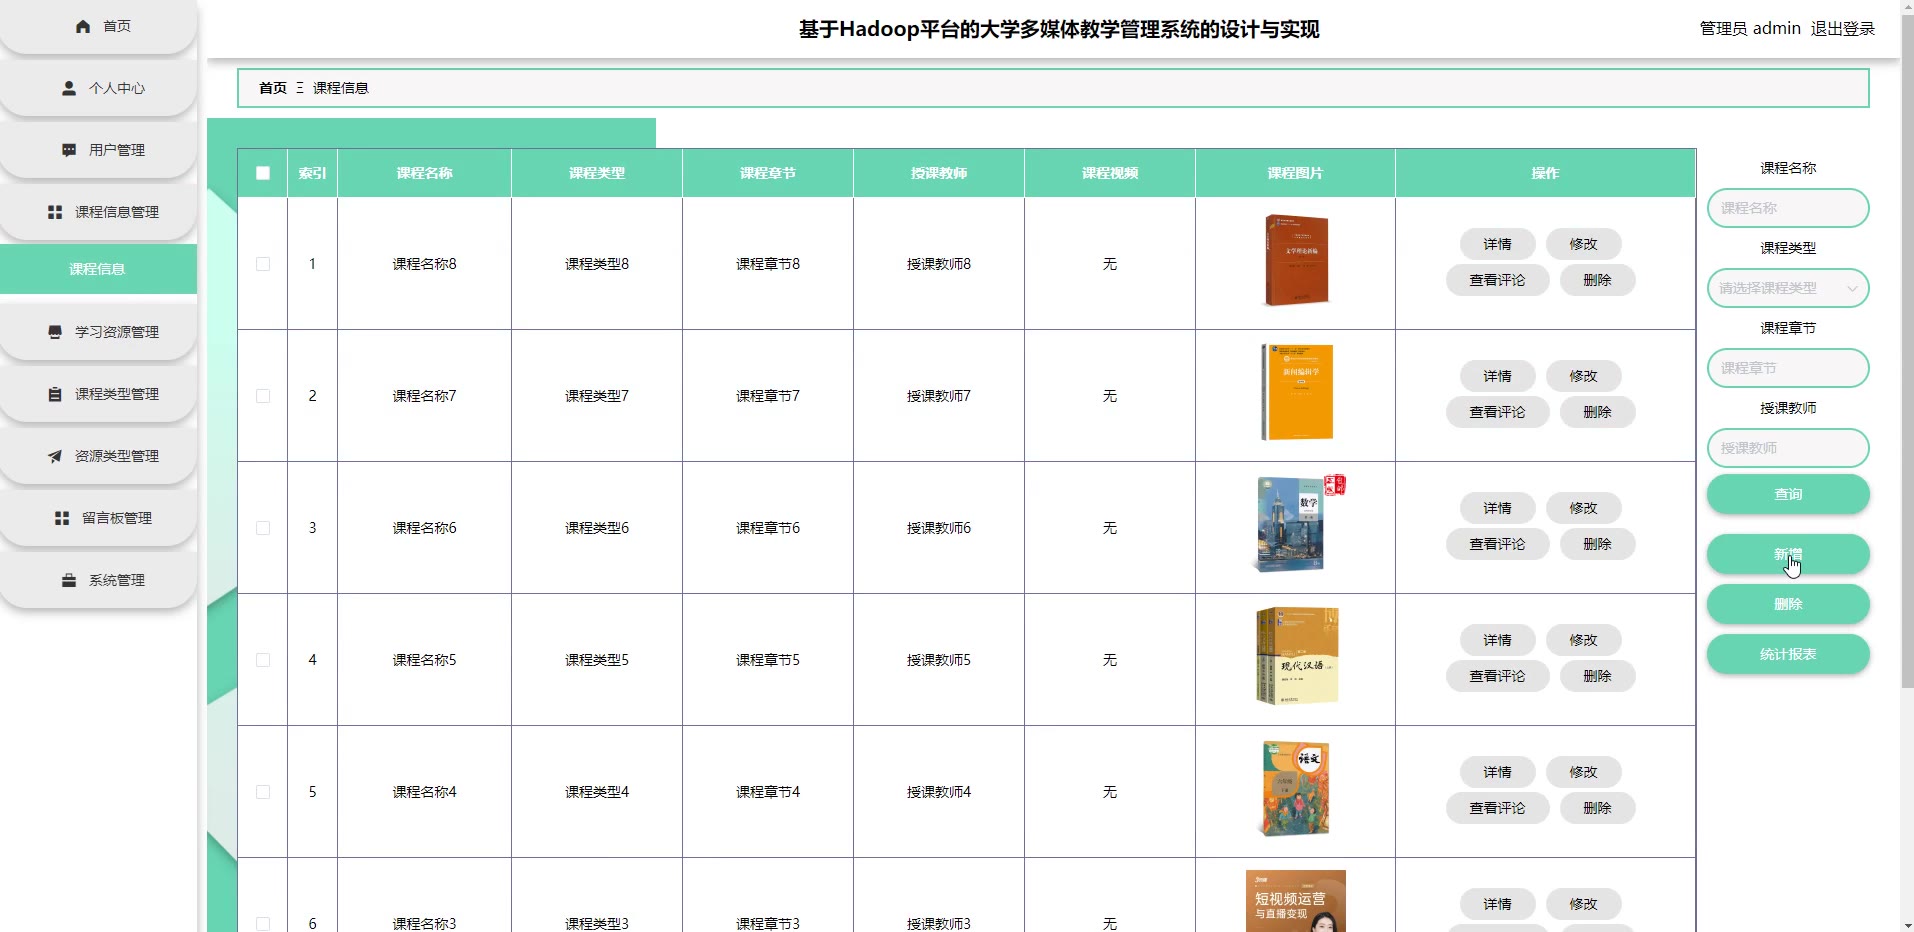Click the row 删除 button for 课程名称4
This screenshot has height=932, width=1914.
pyautogui.click(x=1597, y=808)
